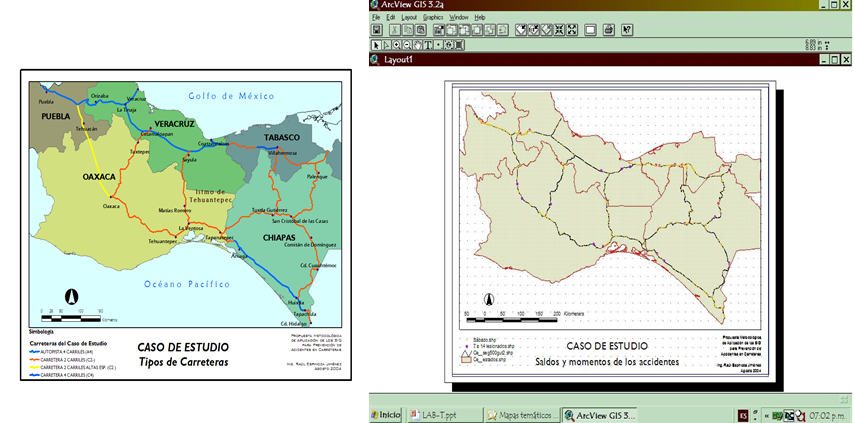
Task: Open the Help menu
Action: coord(480,18)
